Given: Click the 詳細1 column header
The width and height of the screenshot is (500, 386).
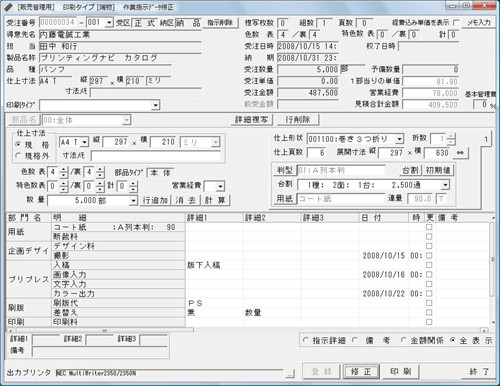Looking at the screenshot, I should tap(214, 218).
